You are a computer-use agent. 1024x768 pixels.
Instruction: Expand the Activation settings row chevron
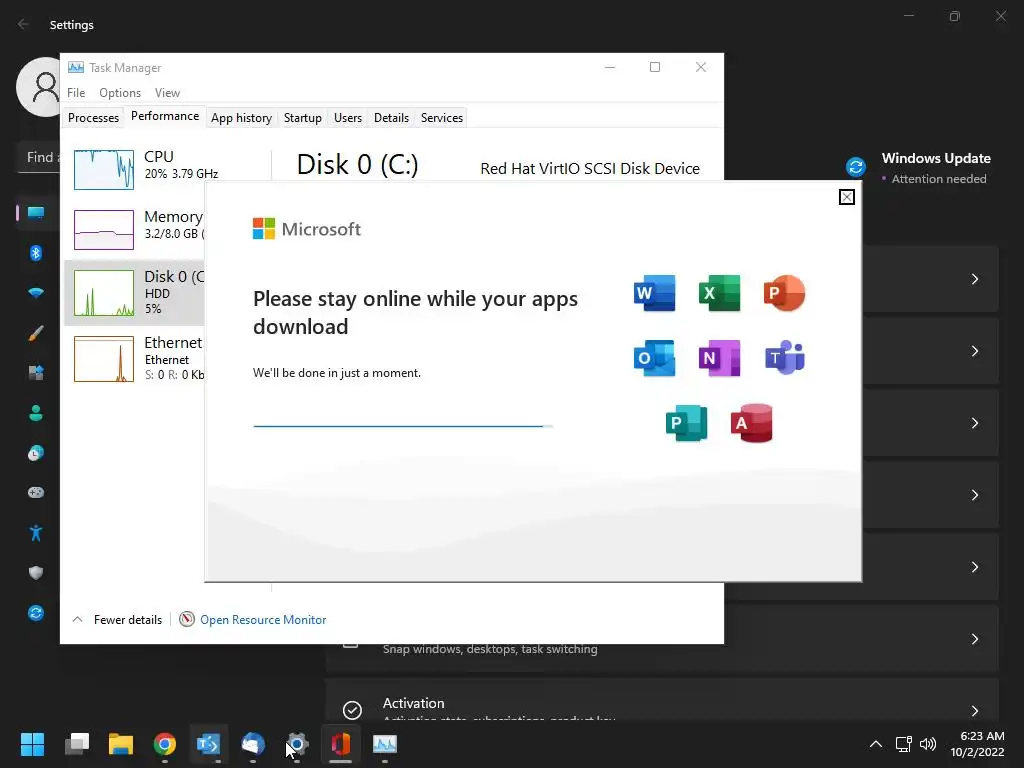coord(974,711)
